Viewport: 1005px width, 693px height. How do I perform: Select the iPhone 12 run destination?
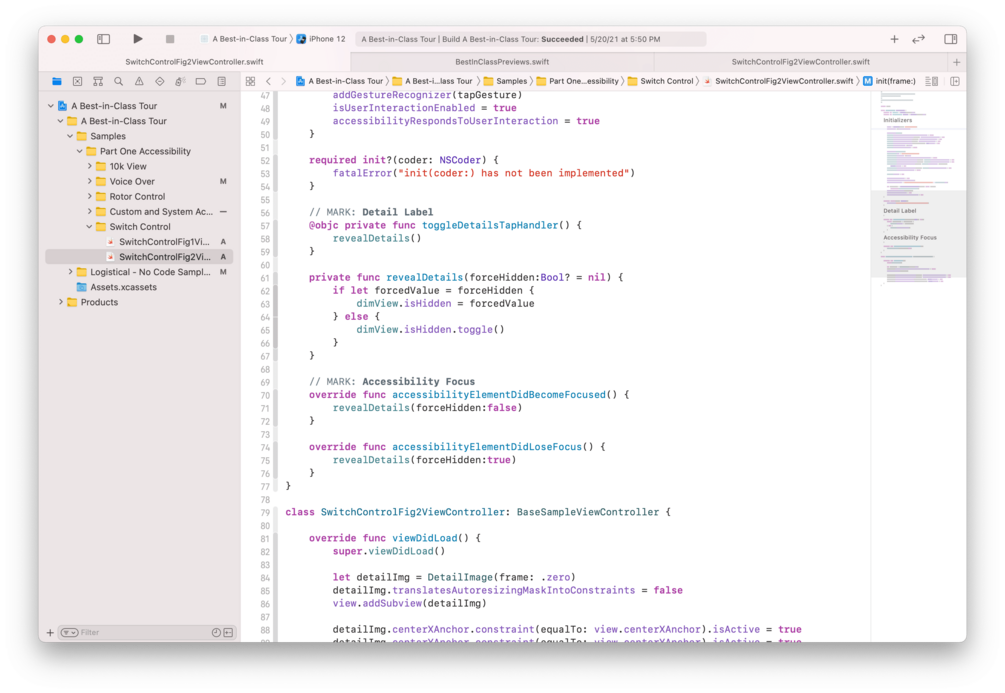click(320, 39)
